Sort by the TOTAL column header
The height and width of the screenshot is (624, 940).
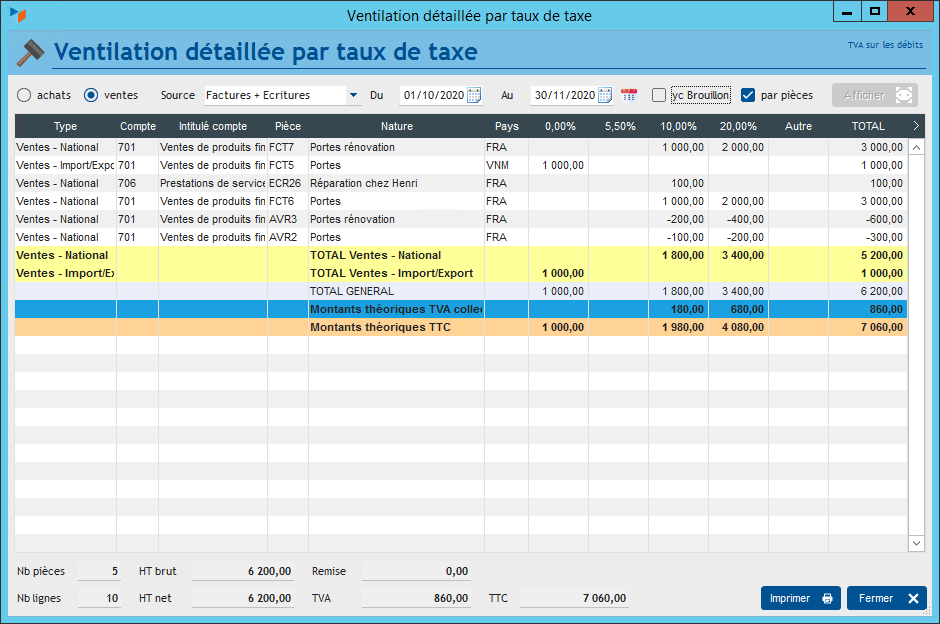[867, 127]
